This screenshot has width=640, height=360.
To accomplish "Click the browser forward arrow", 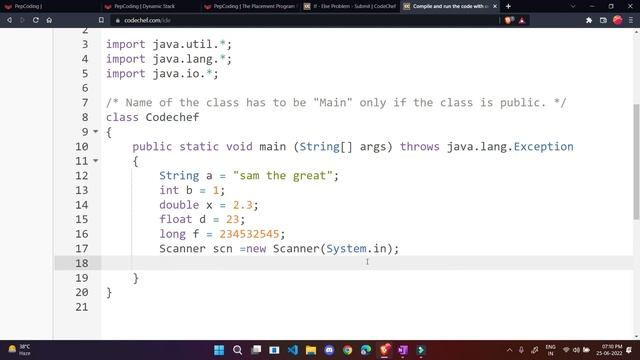I will (22, 20).
